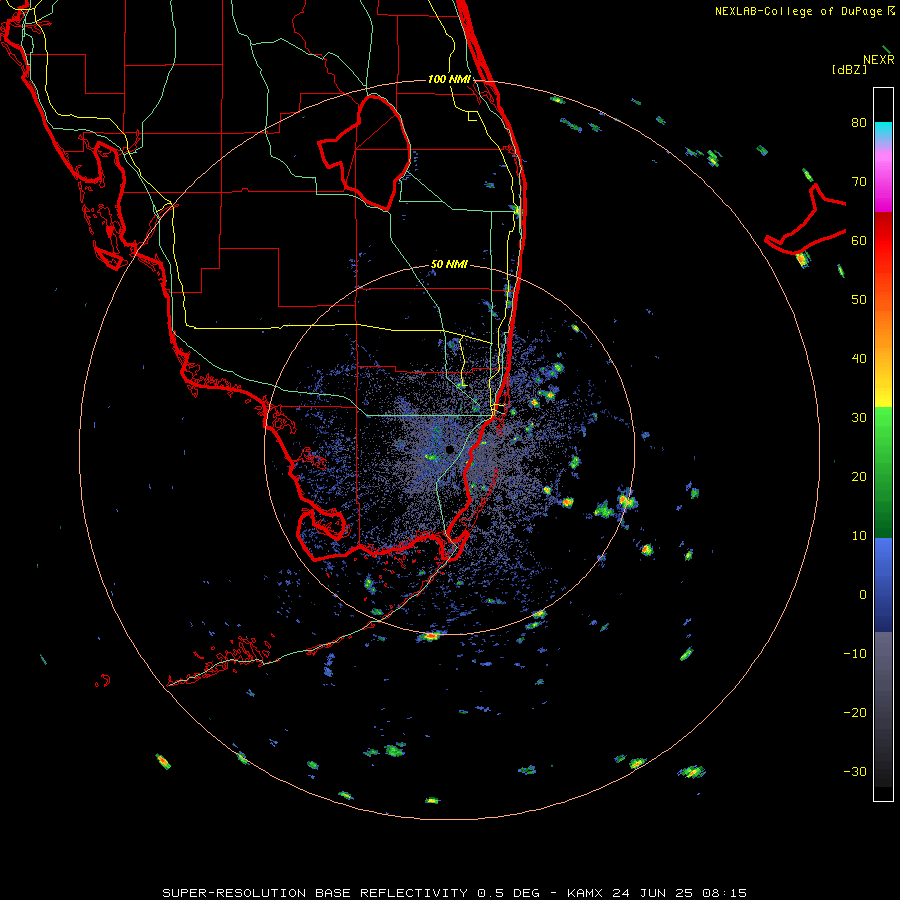Image resolution: width=900 pixels, height=900 pixels.
Task: Click the blue segment of the color bar
Action: (883, 585)
